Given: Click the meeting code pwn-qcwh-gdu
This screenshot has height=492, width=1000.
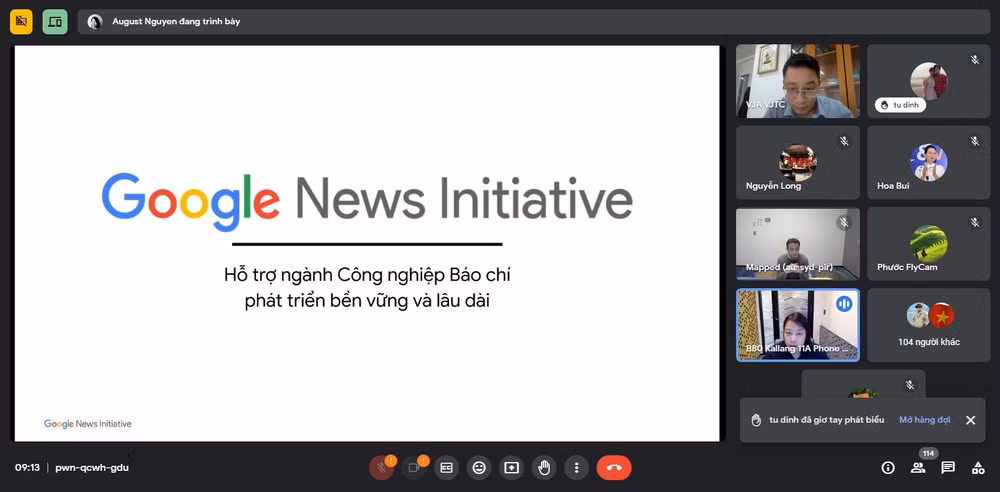Looking at the screenshot, I should (x=92, y=468).
